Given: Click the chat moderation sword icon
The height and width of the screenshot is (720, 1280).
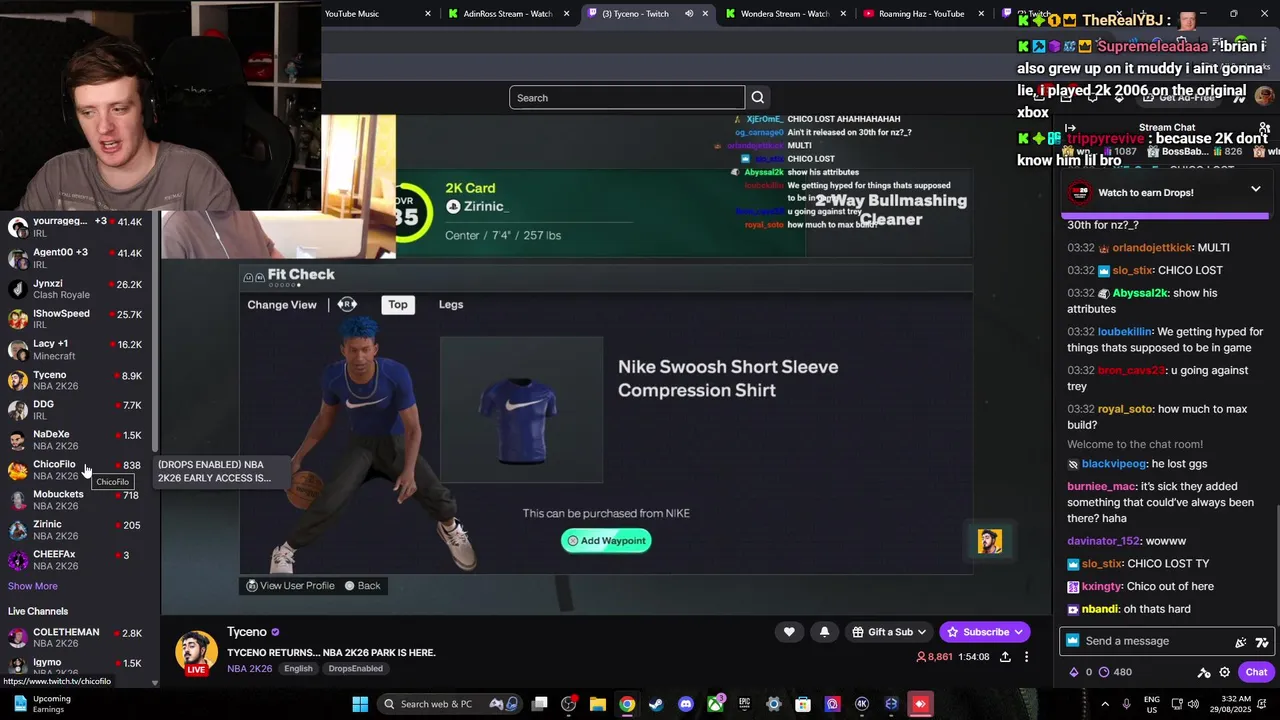Looking at the screenshot, I should click(x=1204, y=672).
